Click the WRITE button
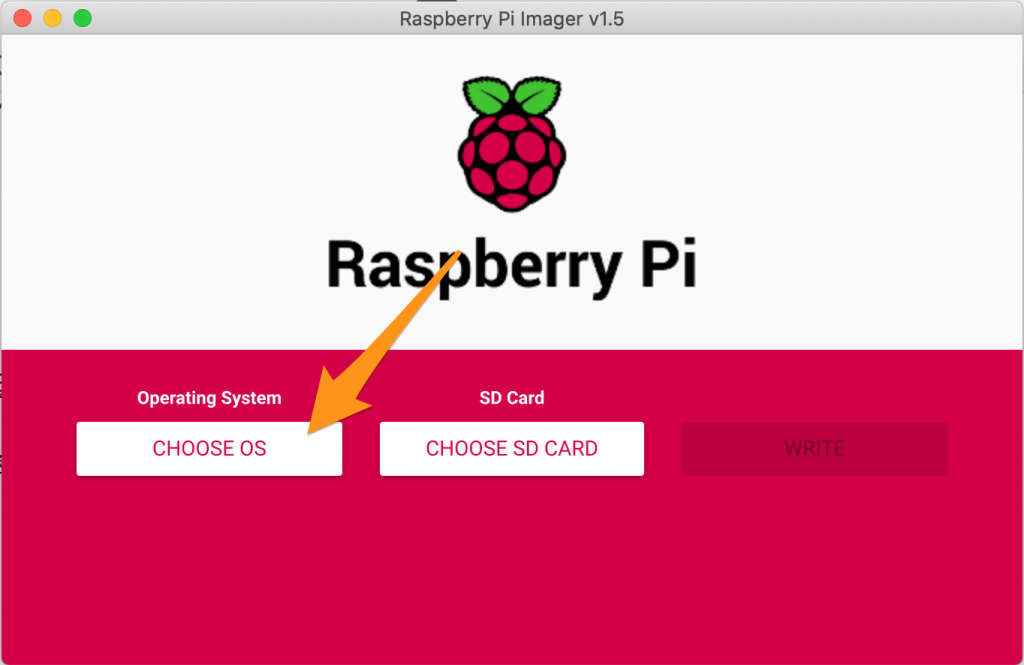1024x665 pixels. click(814, 449)
